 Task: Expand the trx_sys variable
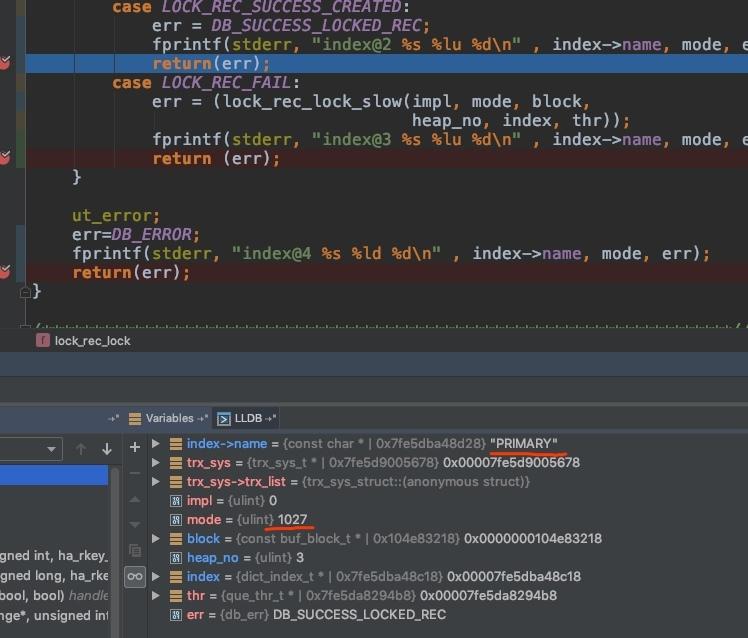156,462
